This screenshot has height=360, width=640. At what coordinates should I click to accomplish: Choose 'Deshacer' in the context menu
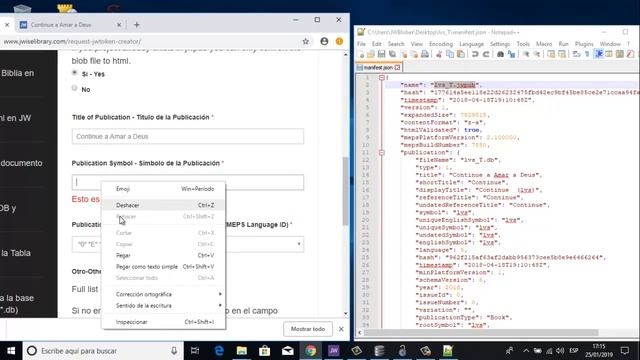pyautogui.click(x=163, y=205)
